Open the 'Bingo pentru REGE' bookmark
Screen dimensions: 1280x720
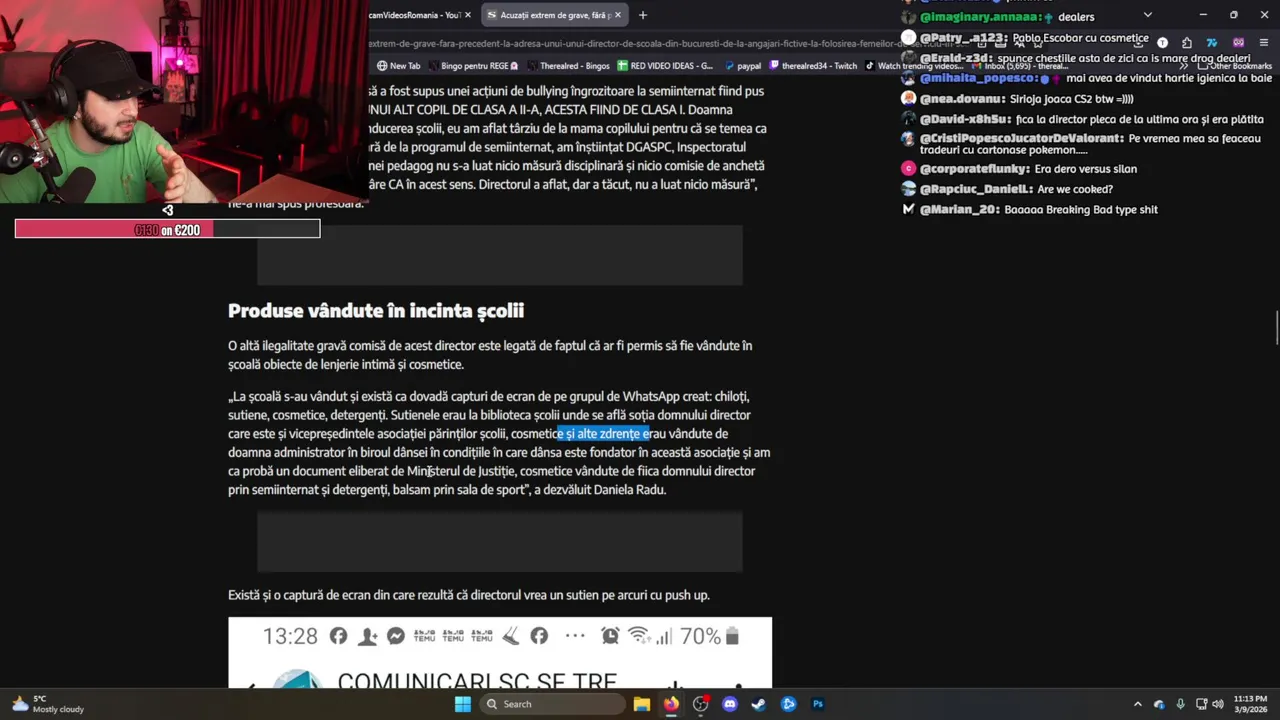point(473,66)
